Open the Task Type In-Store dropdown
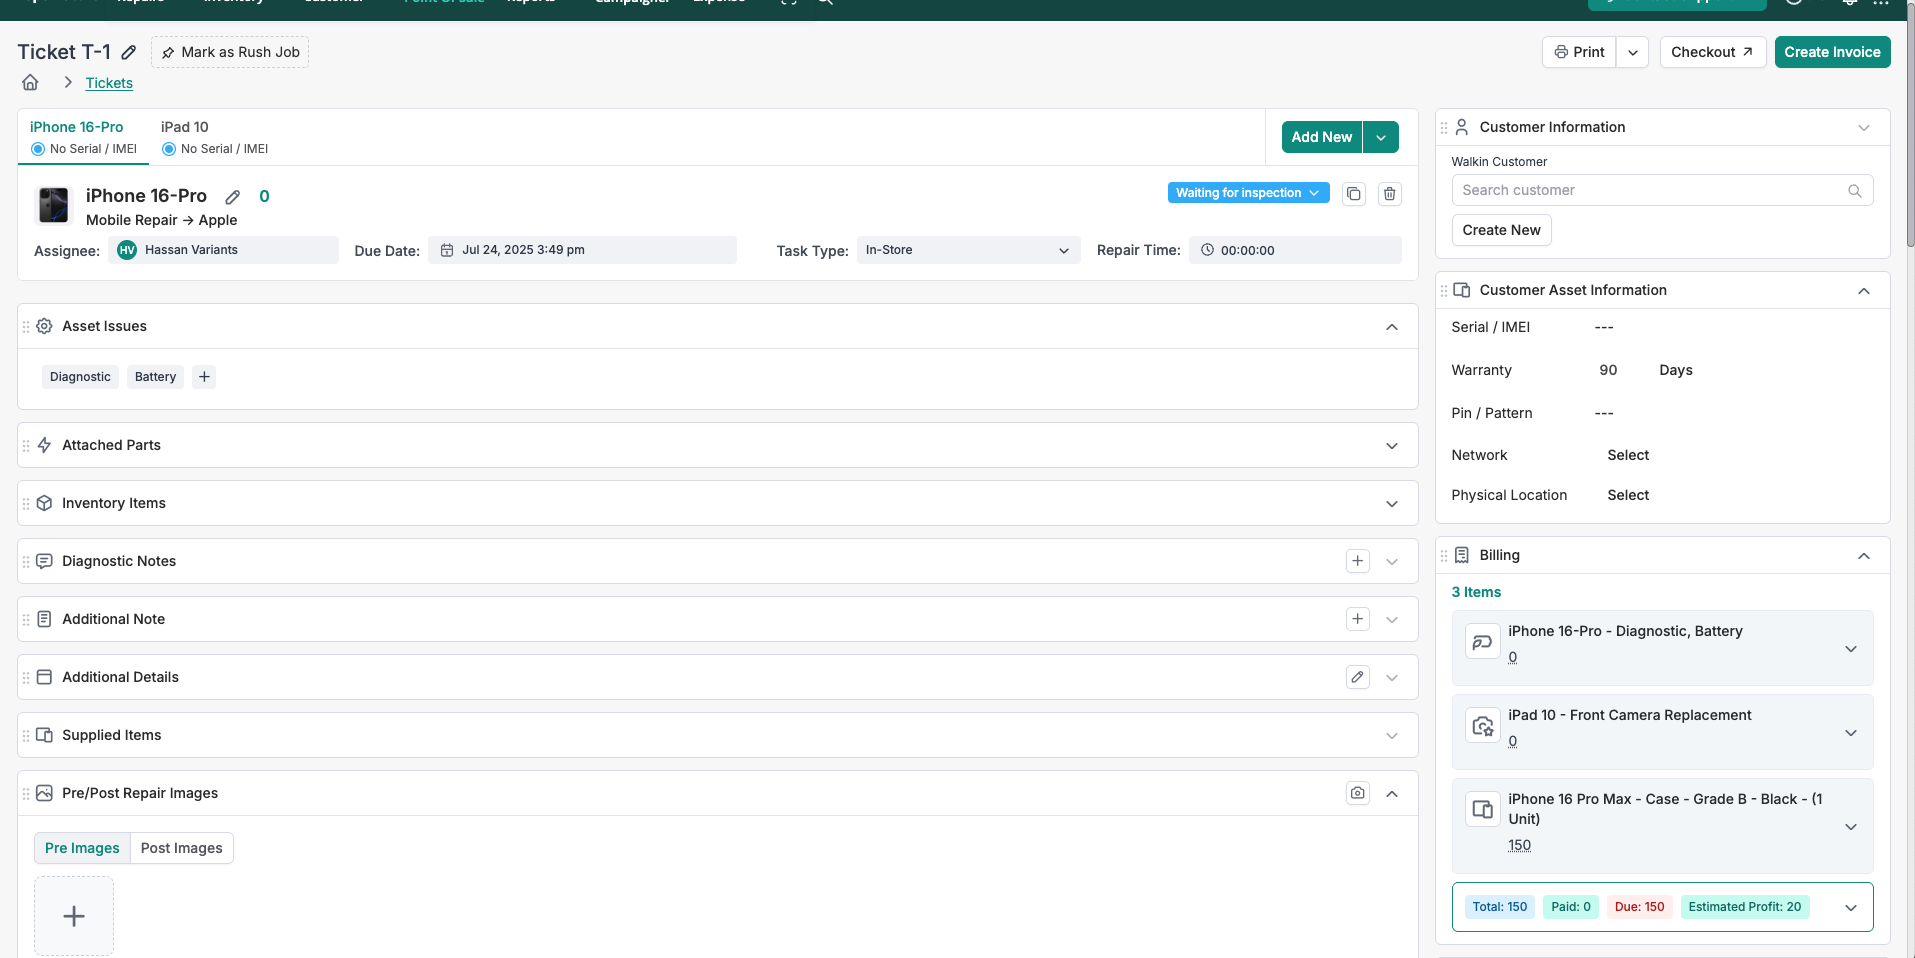The image size is (1915, 958). coord(967,250)
